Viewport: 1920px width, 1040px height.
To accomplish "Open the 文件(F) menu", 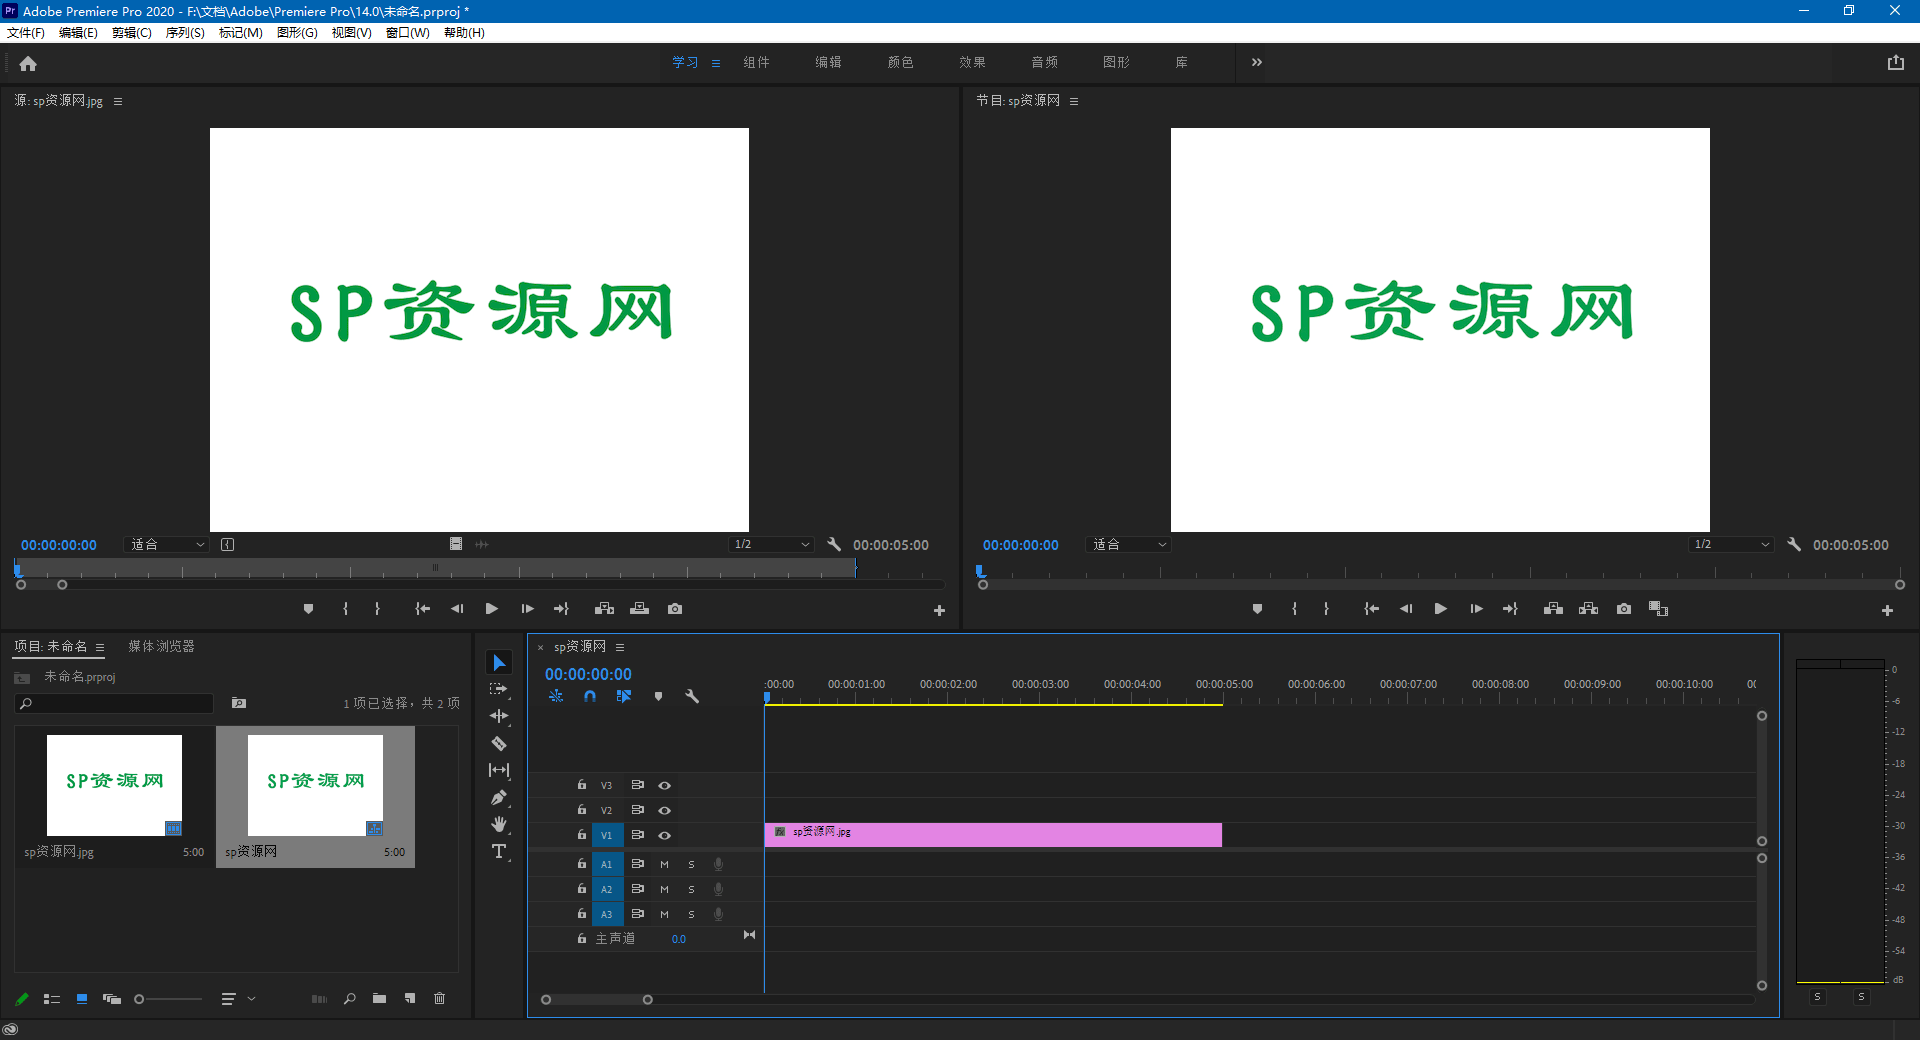I will coord(26,33).
